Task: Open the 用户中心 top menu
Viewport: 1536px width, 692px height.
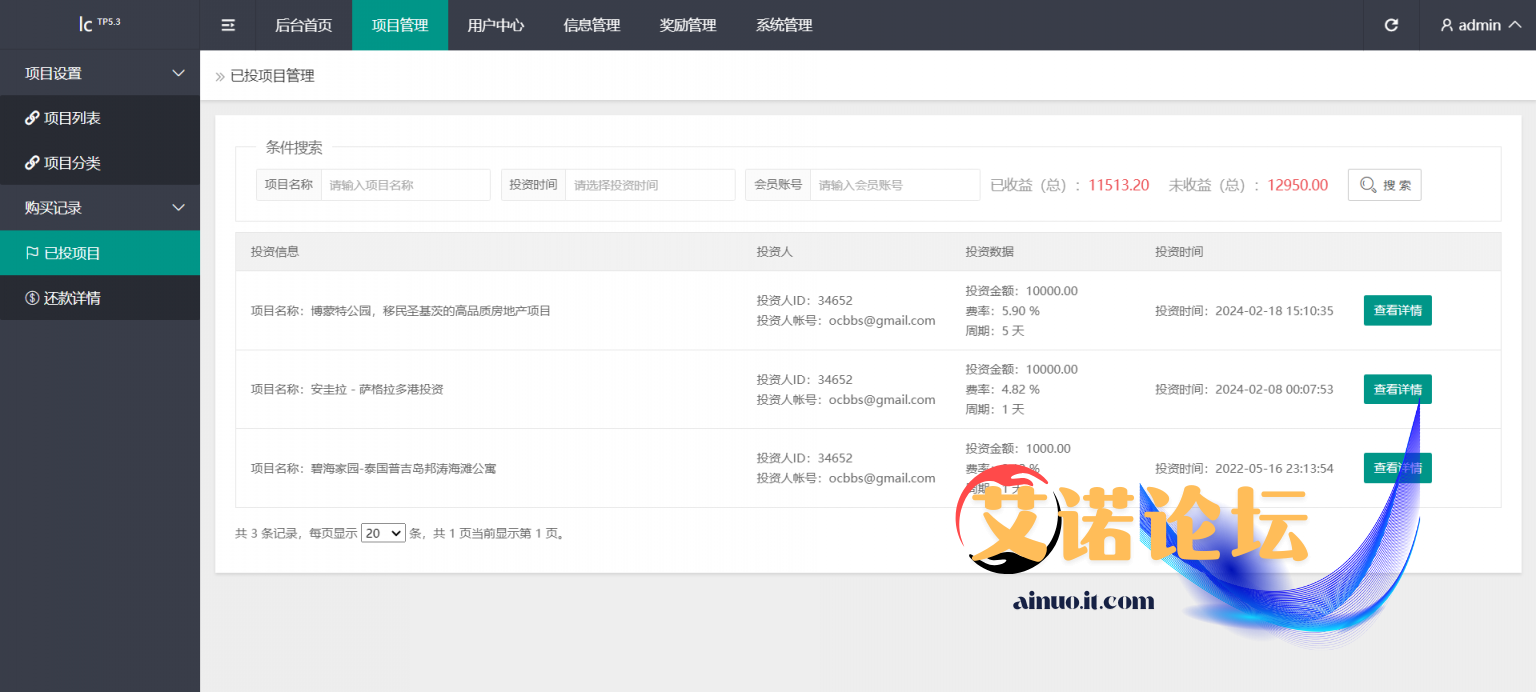Action: (496, 25)
